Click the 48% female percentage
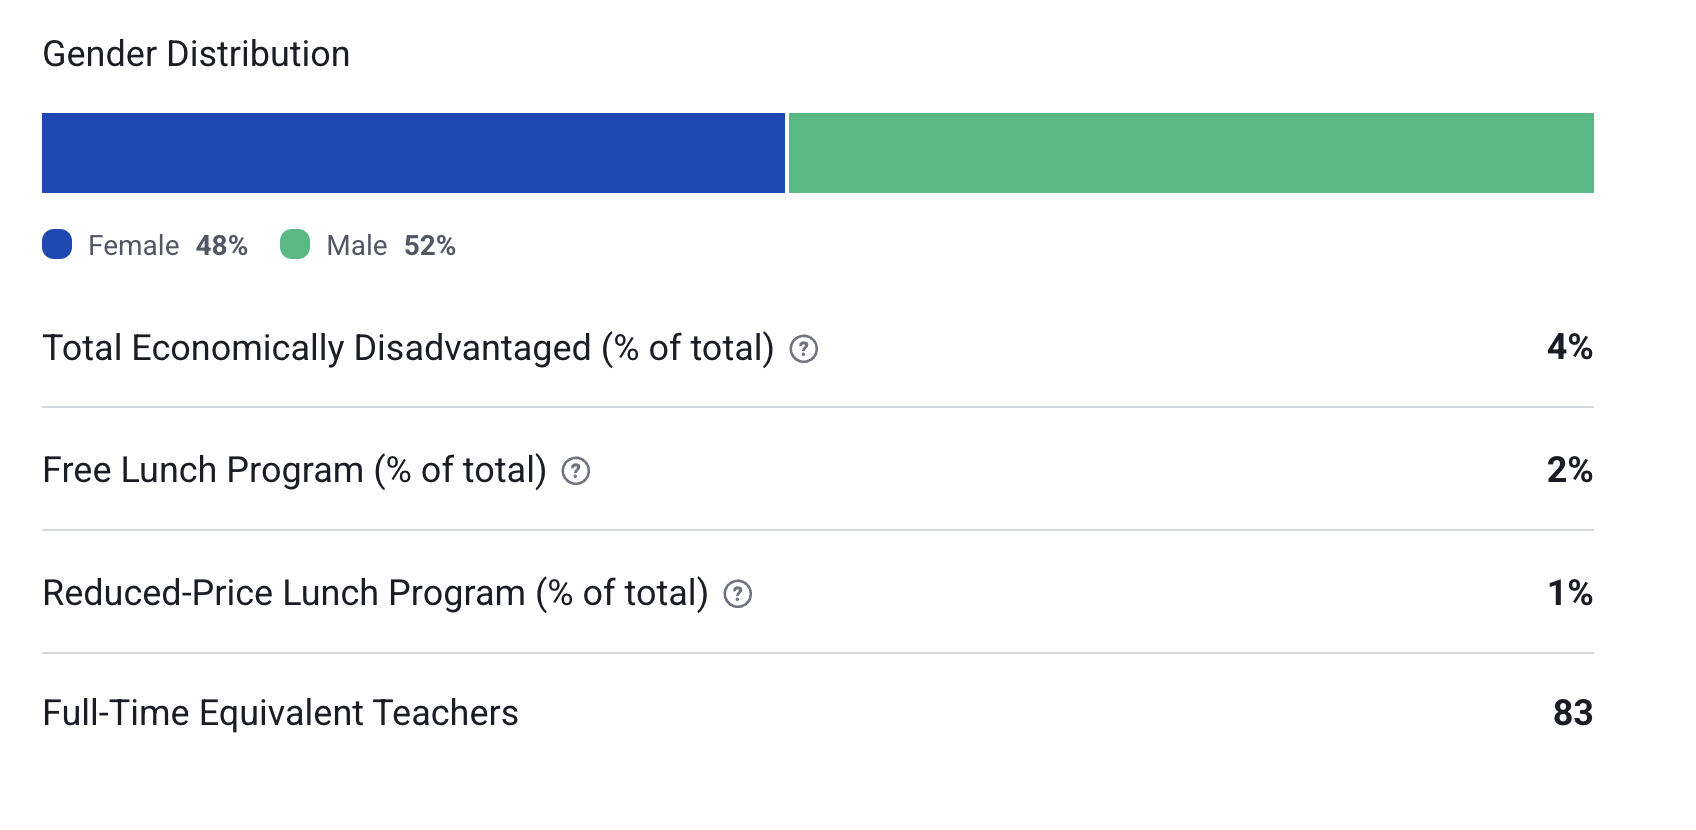This screenshot has height=830, width=1696. click(x=222, y=246)
